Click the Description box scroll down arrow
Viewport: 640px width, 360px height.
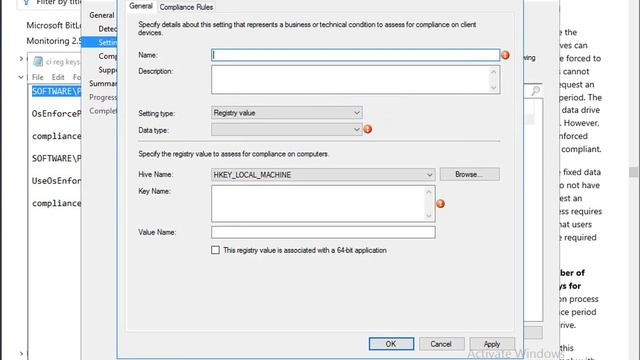tap(493, 88)
